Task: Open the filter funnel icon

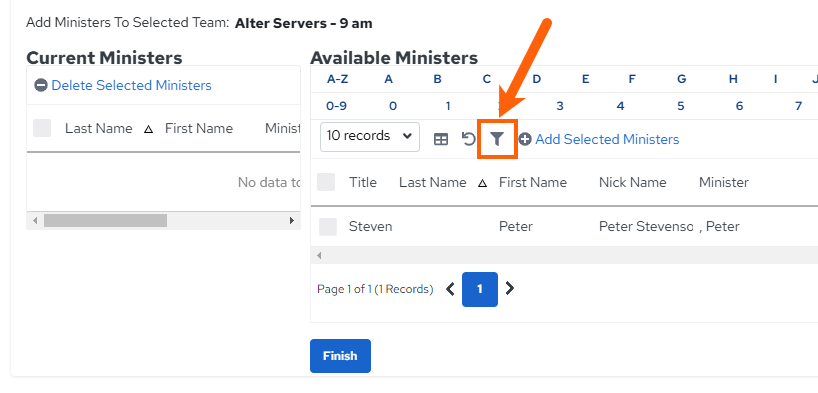Action: pyautogui.click(x=497, y=139)
